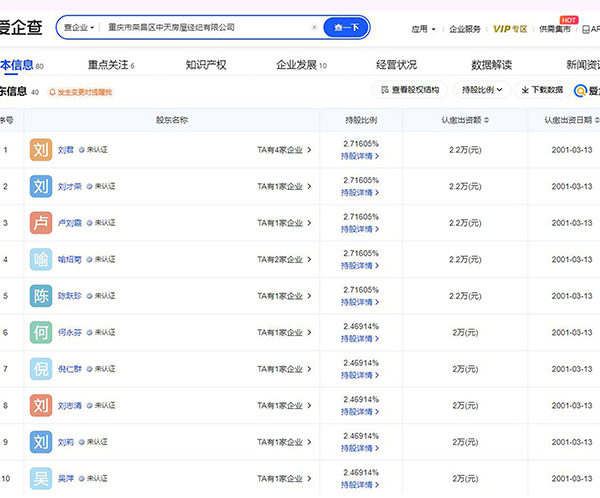Click the 查看股权结构 icon button

point(410,90)
